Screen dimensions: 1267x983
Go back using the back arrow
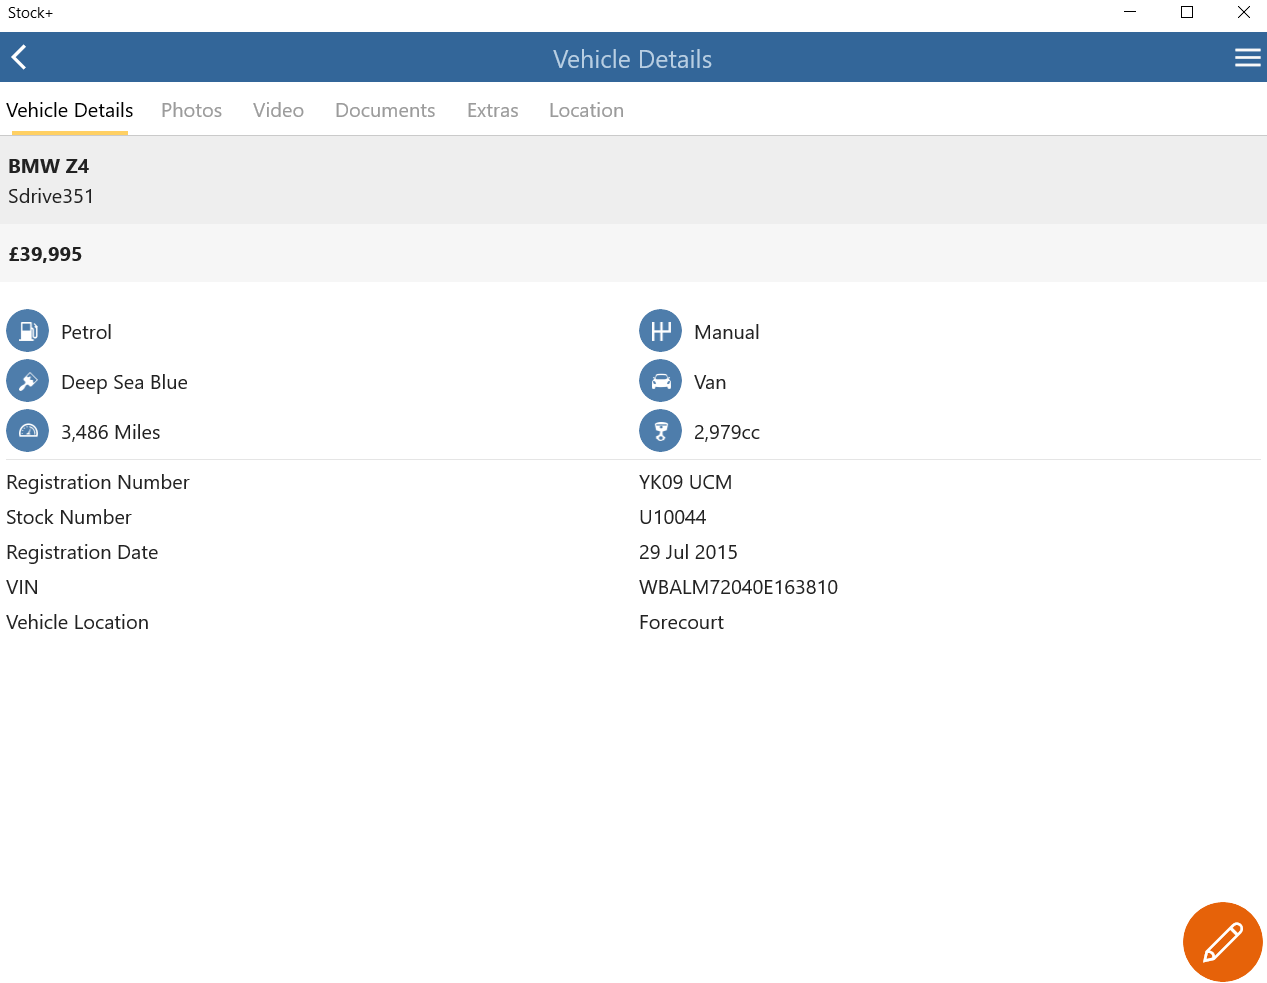(x=19, y=58)
